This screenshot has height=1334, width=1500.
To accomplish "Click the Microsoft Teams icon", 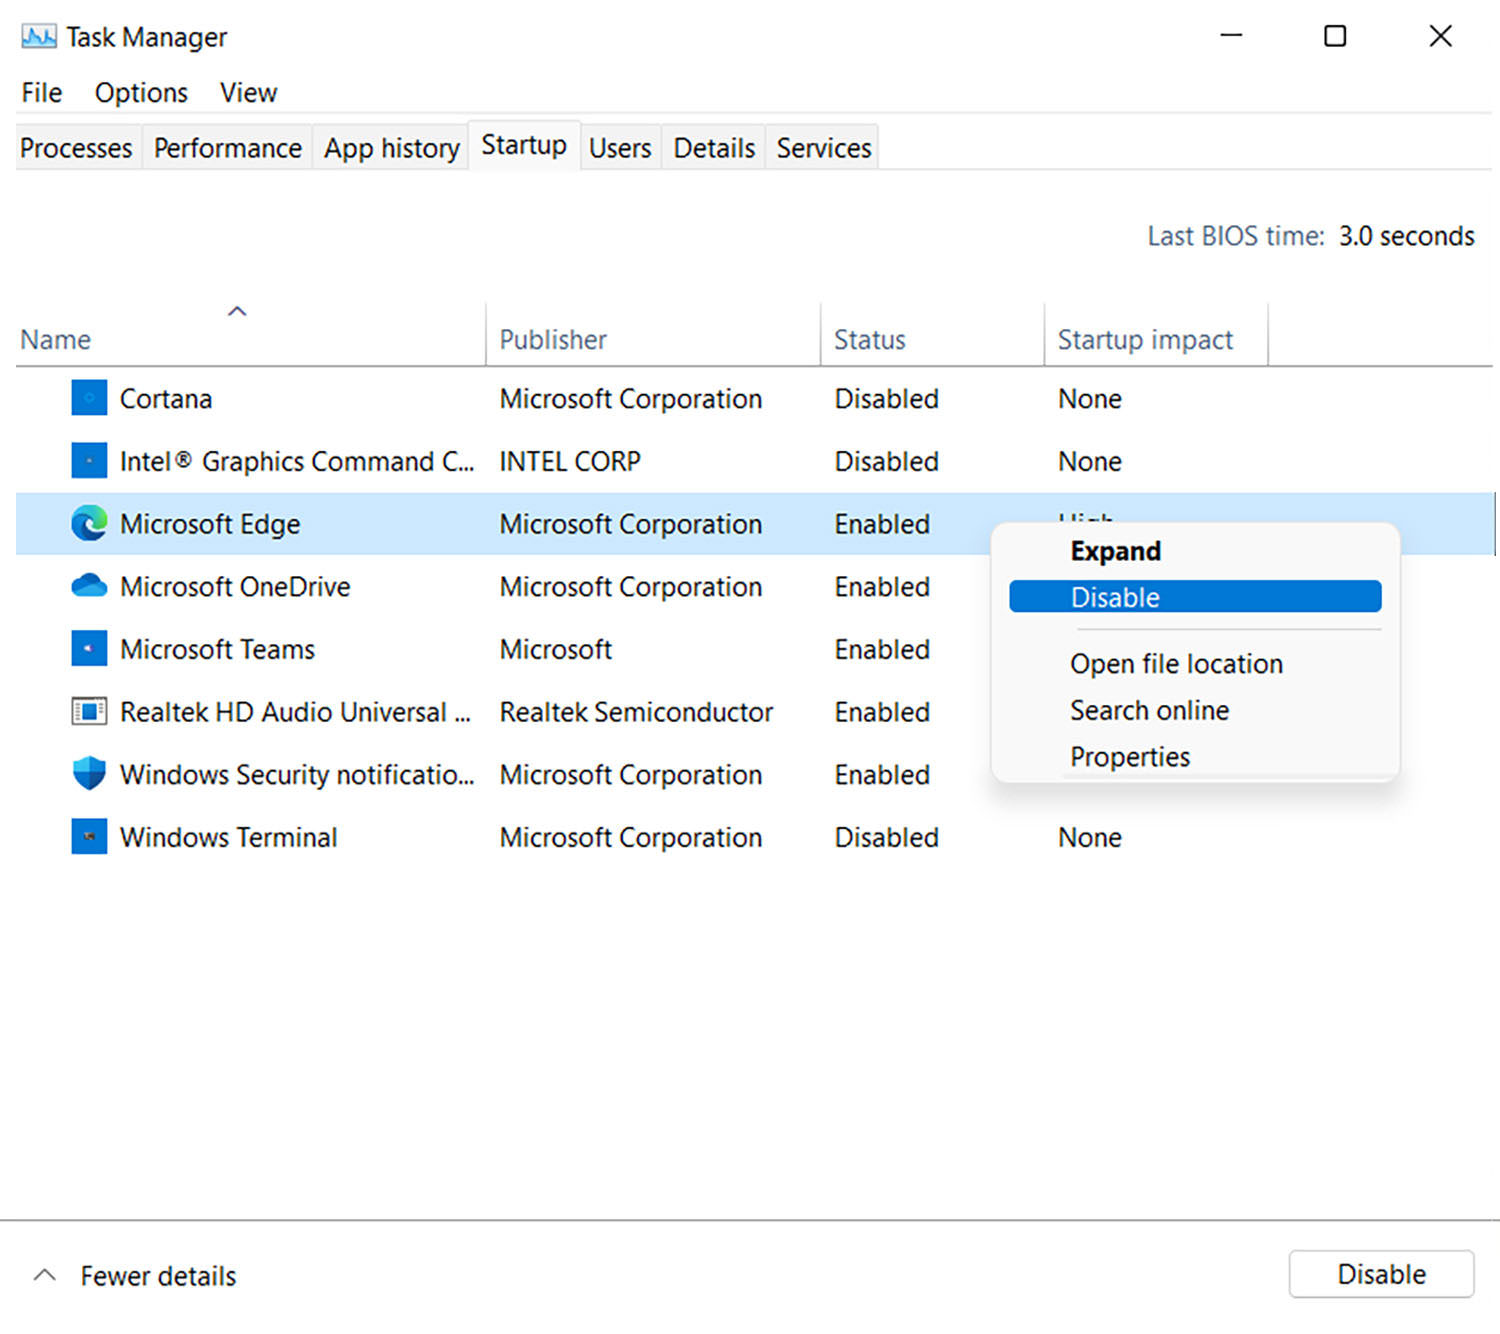I will click(x=89, y=649).
